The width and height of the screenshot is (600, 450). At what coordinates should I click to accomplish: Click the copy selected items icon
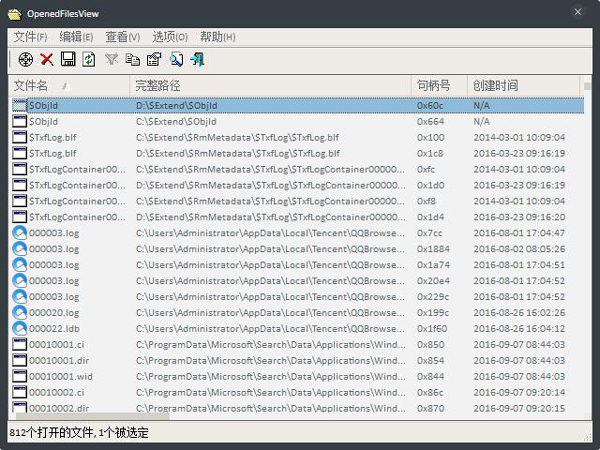pyautogui.click(x=132, y=59)
